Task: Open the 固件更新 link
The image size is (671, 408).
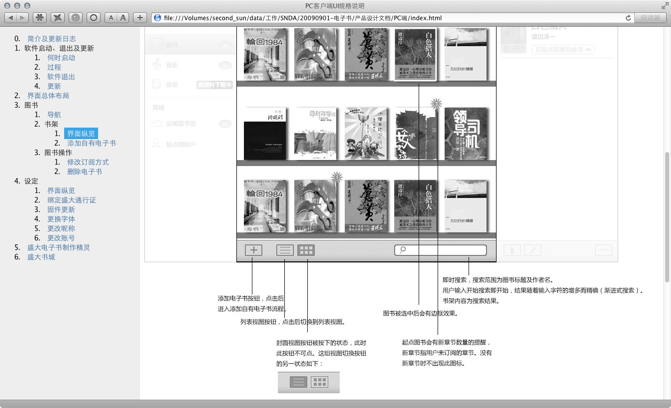Action: coord(61,209)
